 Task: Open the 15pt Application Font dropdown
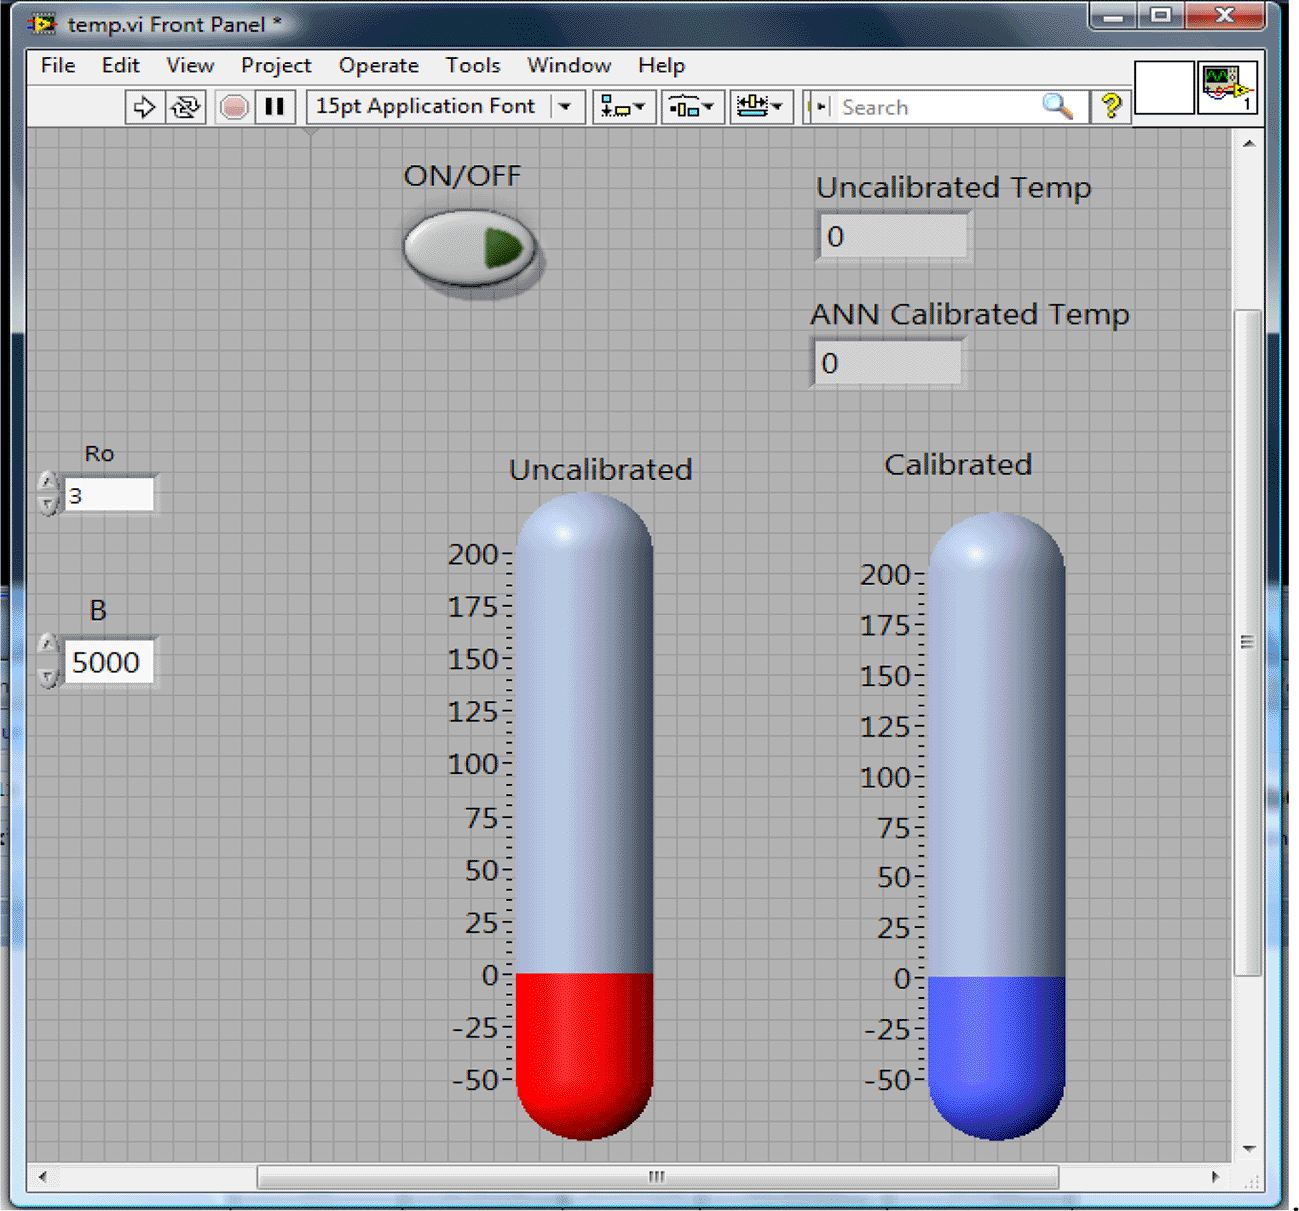[x=445, y=107]
